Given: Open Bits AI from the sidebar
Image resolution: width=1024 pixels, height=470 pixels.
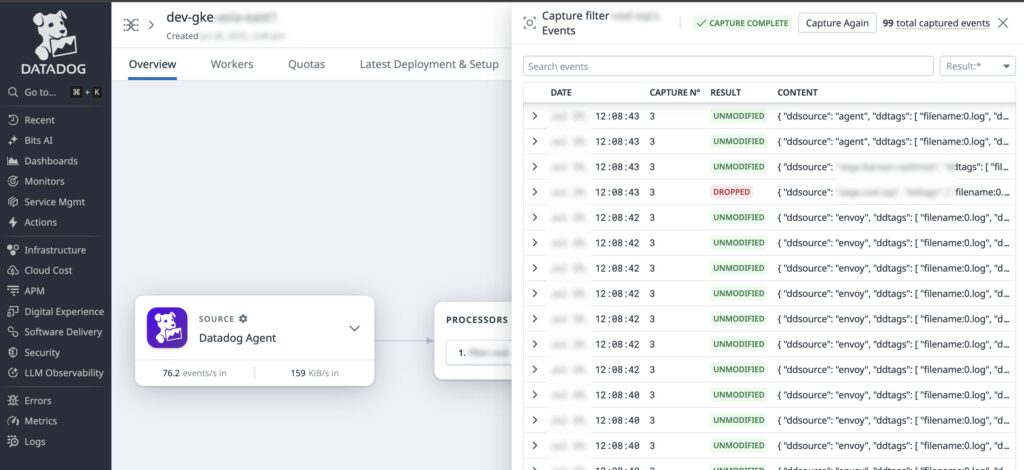Looking at the screenshot, I should tap(39, 140).
